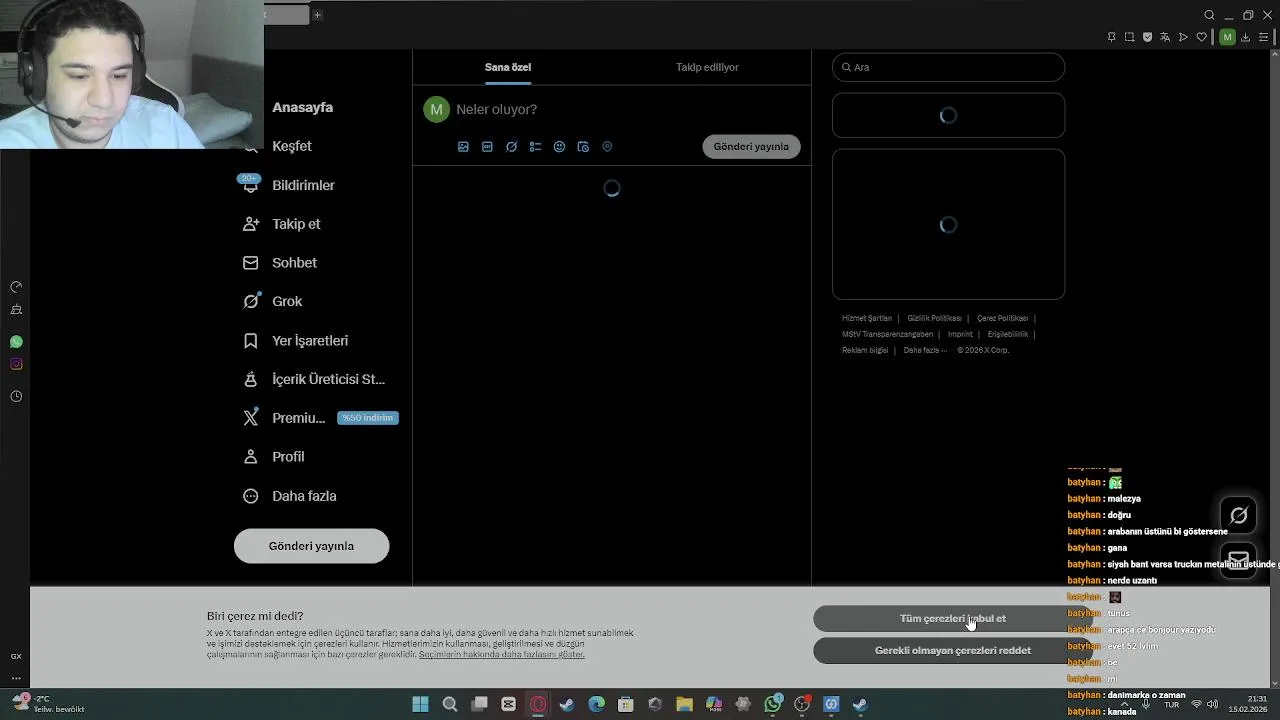Open history clock in browser sidebar

pyautogui.click(x=16, y=396)
